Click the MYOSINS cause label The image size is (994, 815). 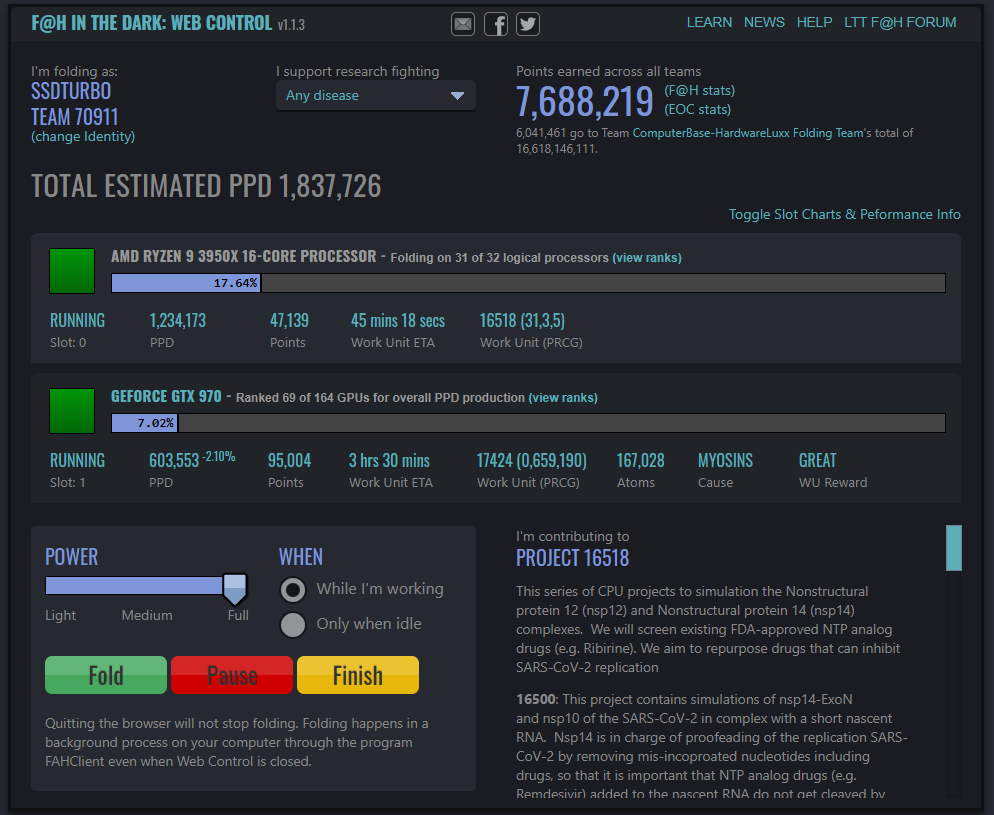pyautogui.click(x=725, y=461)
